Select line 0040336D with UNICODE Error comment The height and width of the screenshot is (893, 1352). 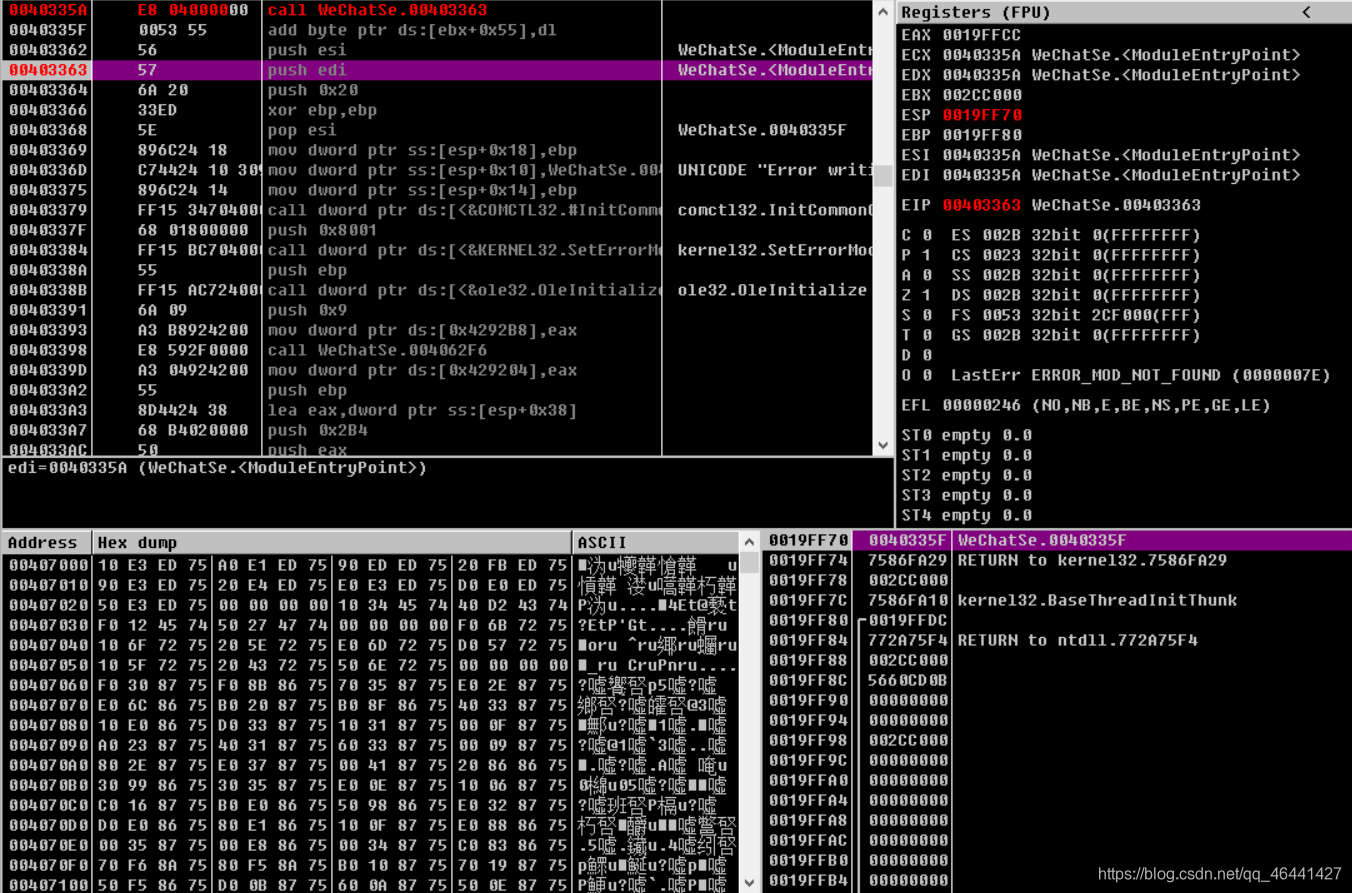[x=438, y=170]
